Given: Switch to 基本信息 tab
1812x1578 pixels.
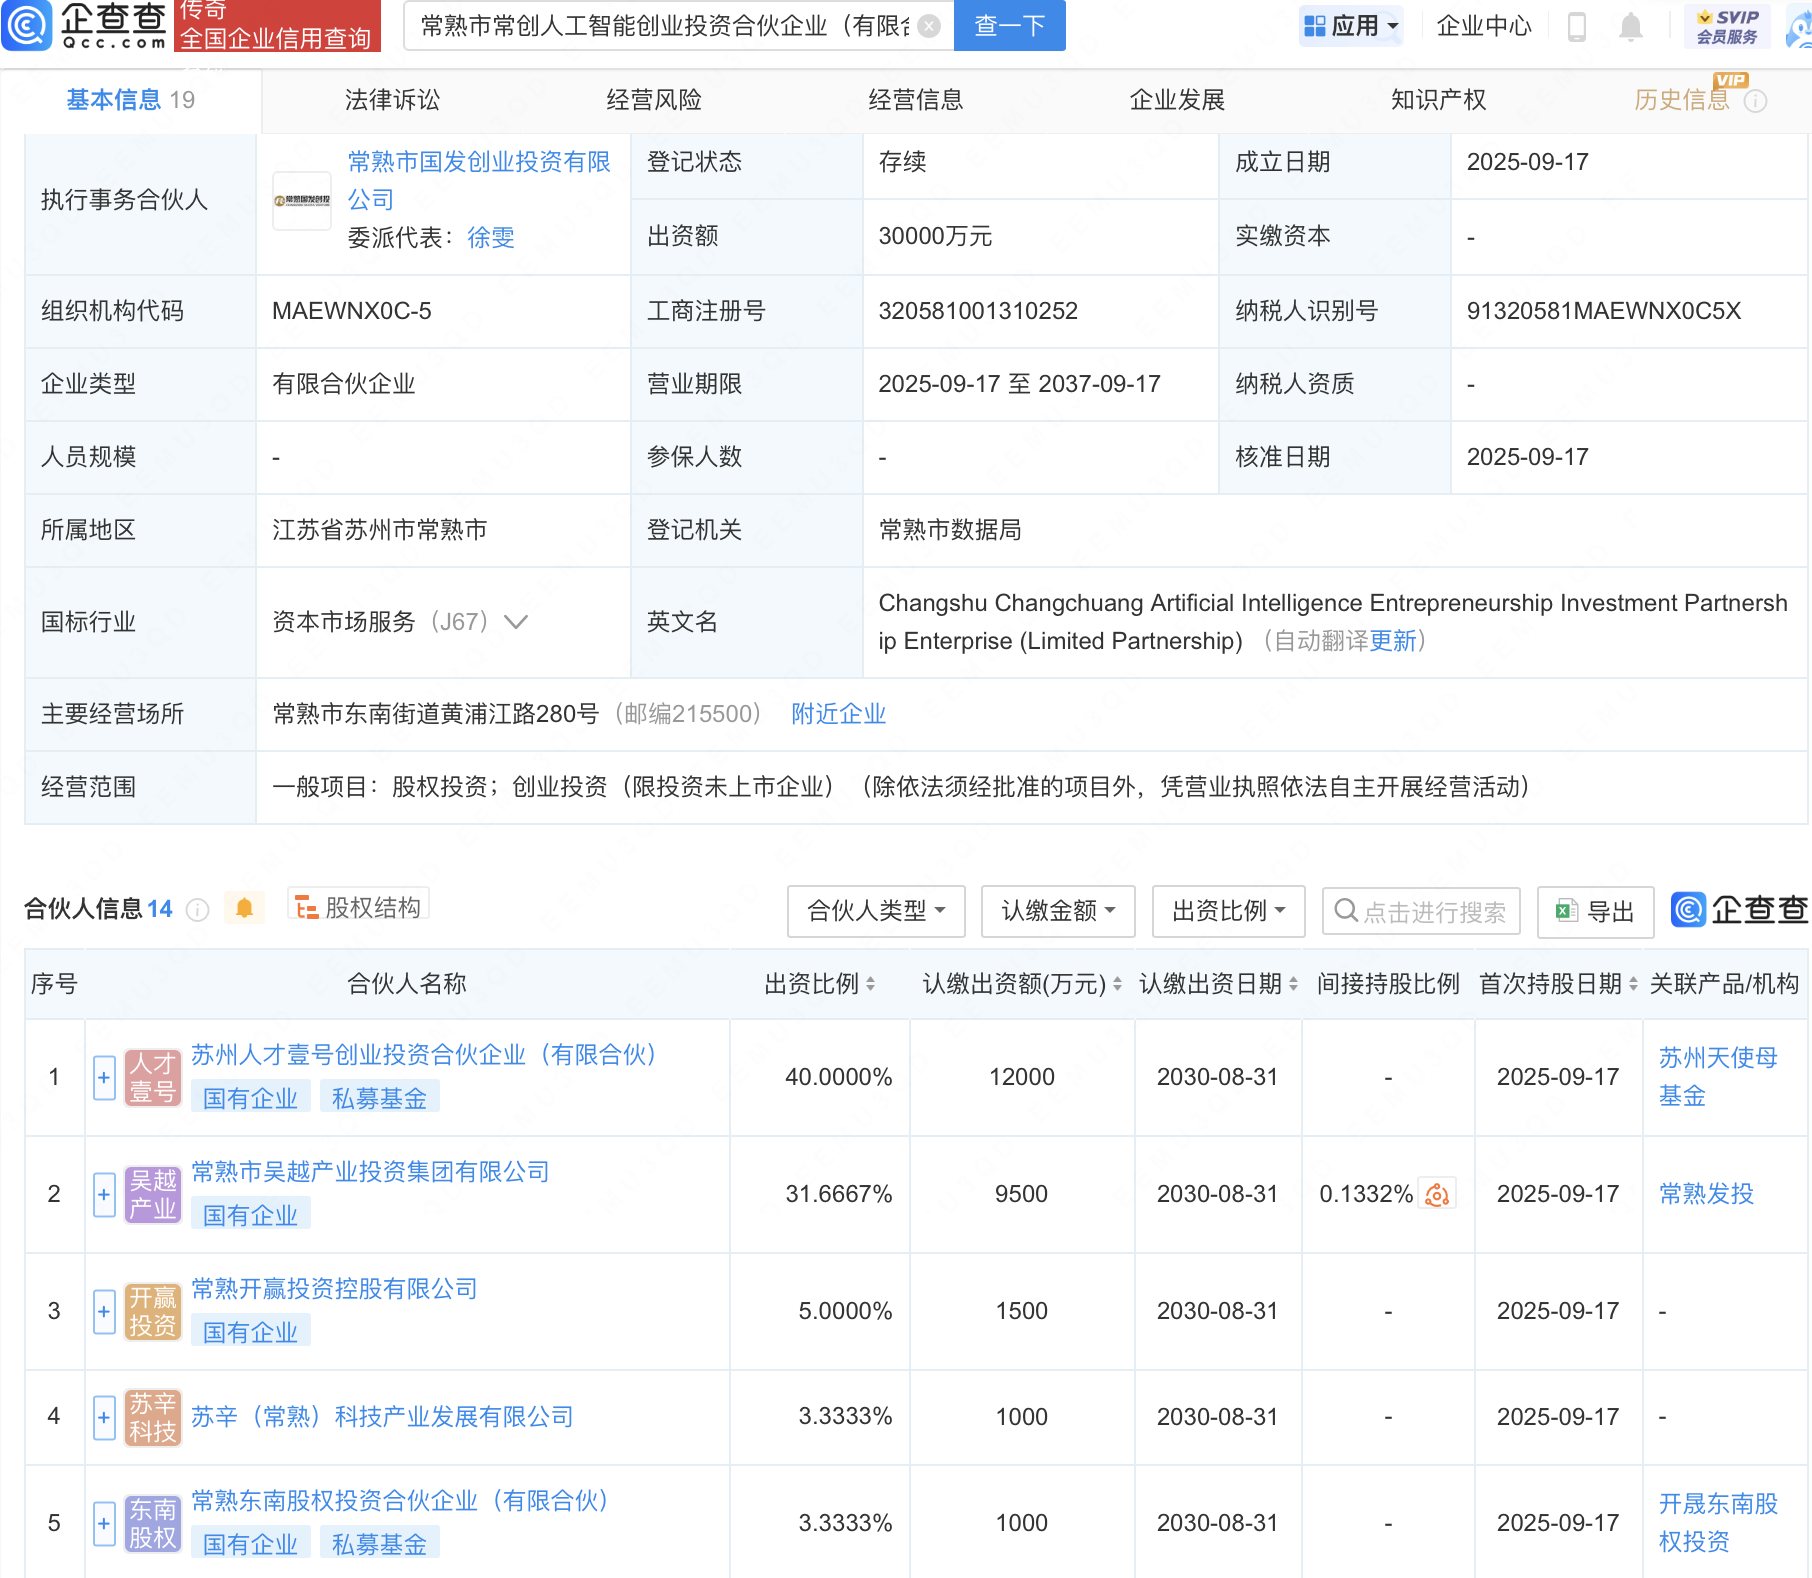Looking at the screenshot, I should (x=130, y=100).
